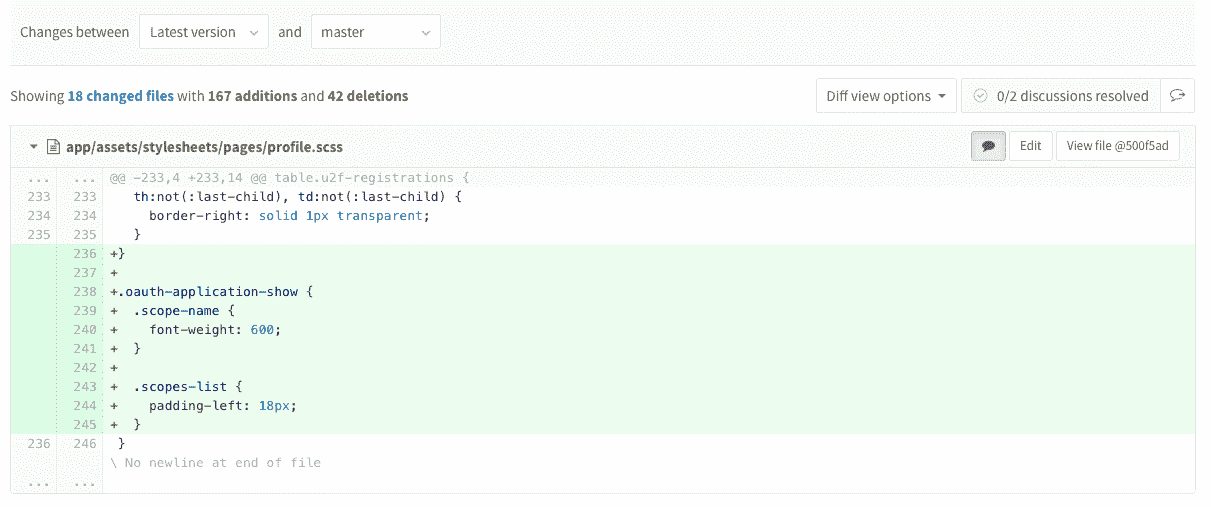Click the file document icon beside profile.scss
Viewport: 1211px width, 507px height.
[x=53, y=147]
